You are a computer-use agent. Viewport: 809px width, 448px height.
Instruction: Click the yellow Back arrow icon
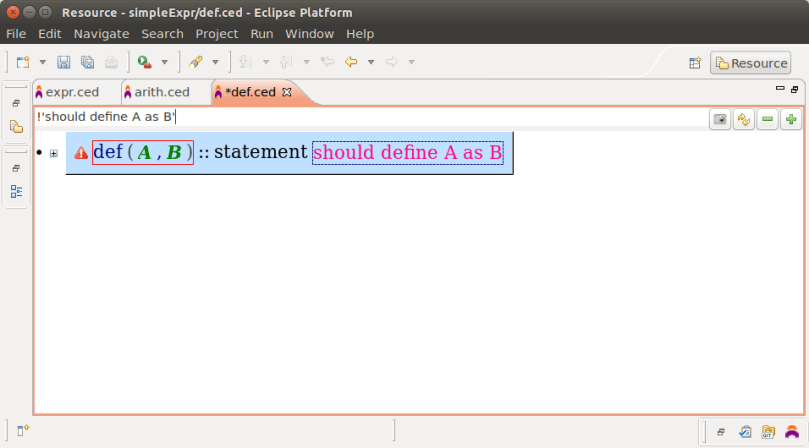tap(351, 62)
